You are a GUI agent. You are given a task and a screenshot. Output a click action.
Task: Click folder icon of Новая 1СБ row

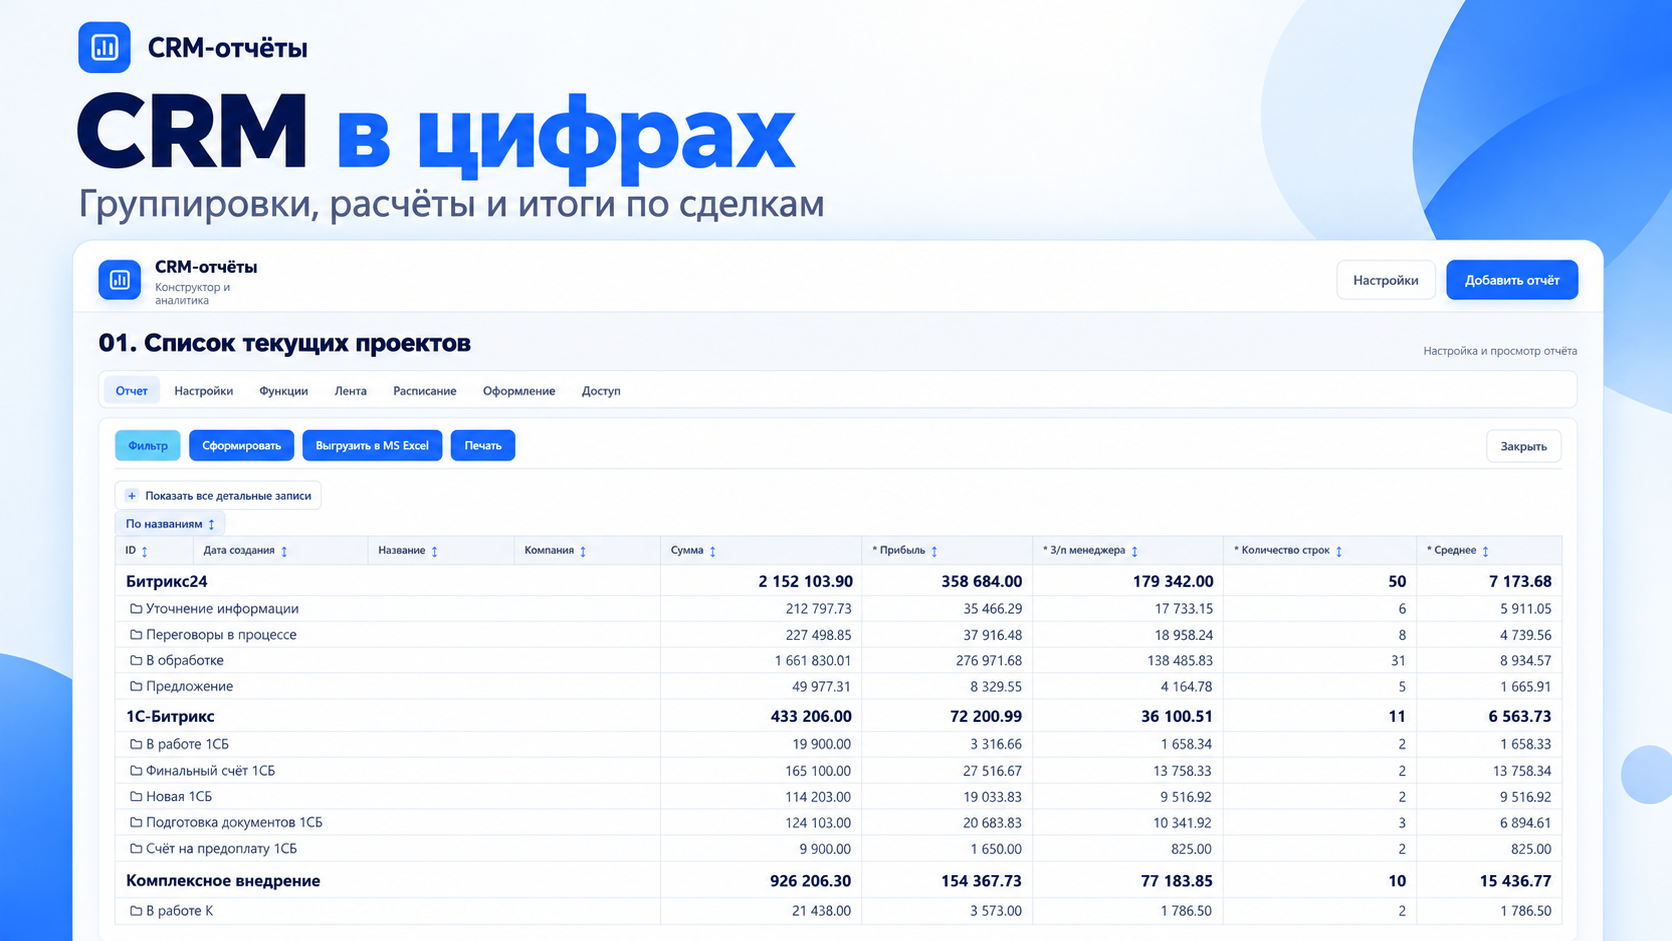pyautogui.click(x=136, y=796)
